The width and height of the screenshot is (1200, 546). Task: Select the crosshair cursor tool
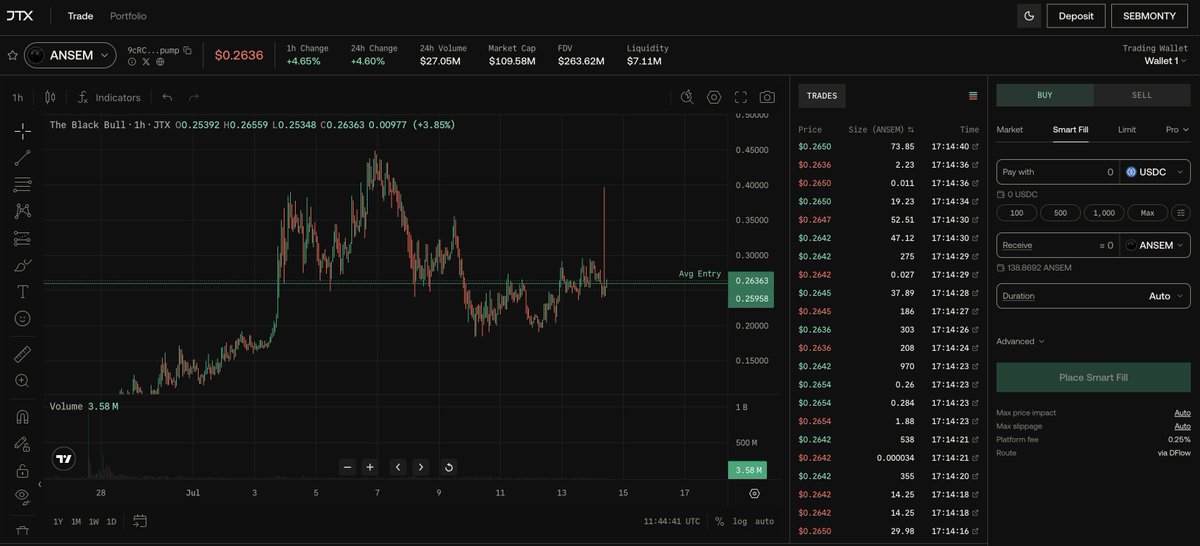[x=22, y=130]
